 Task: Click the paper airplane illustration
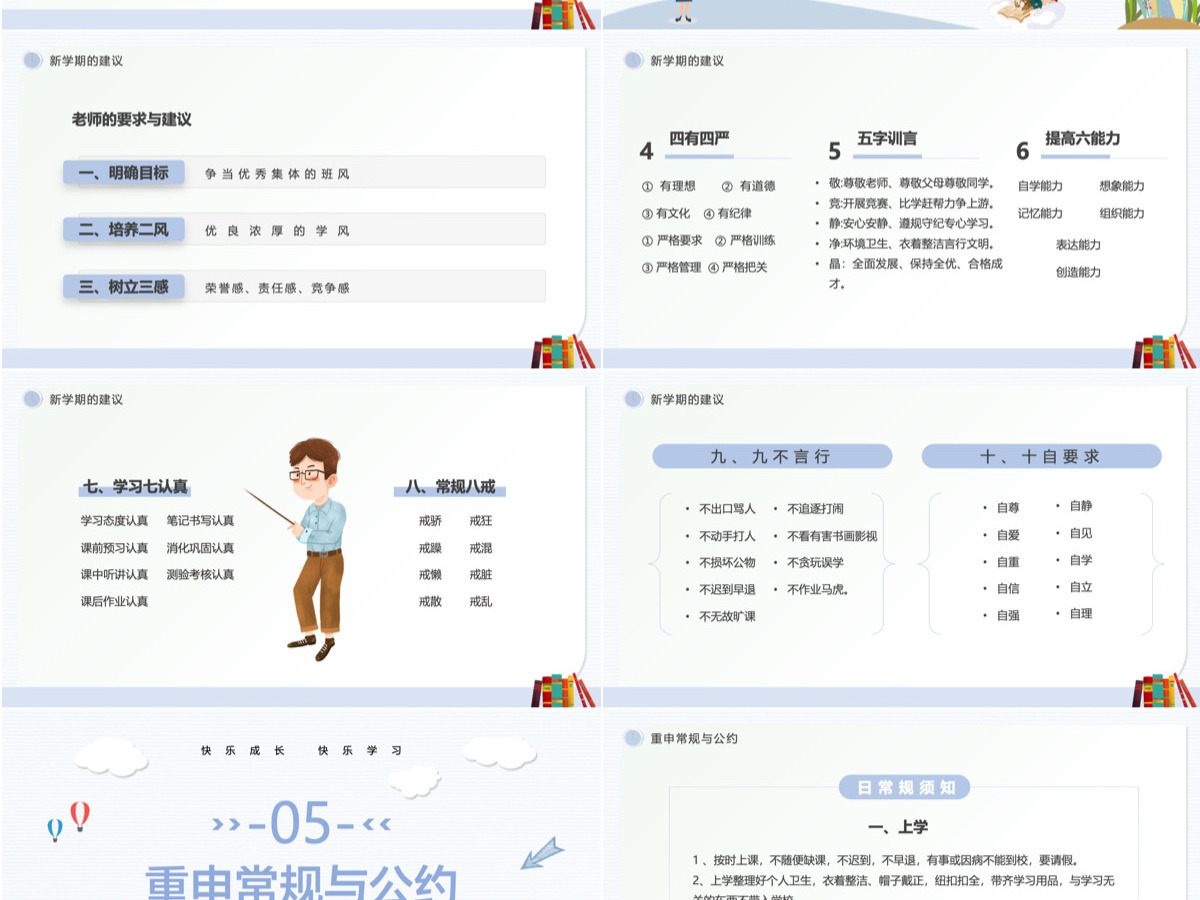click(x=542, y=853)
